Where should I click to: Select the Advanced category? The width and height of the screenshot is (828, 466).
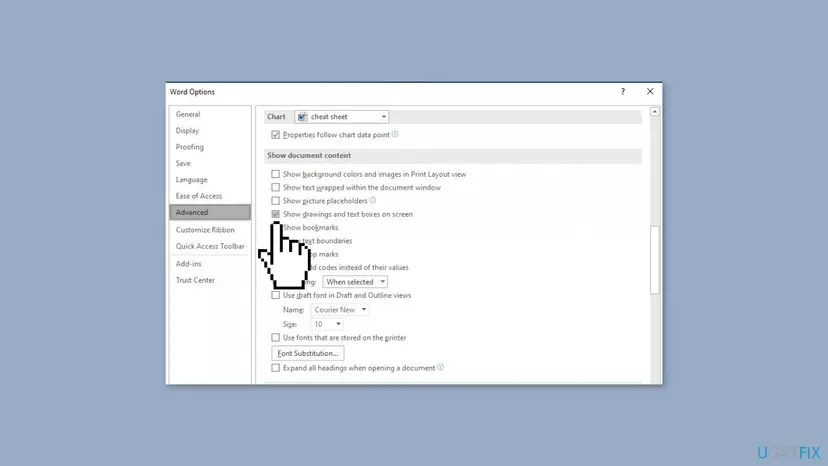coord(210,212)
